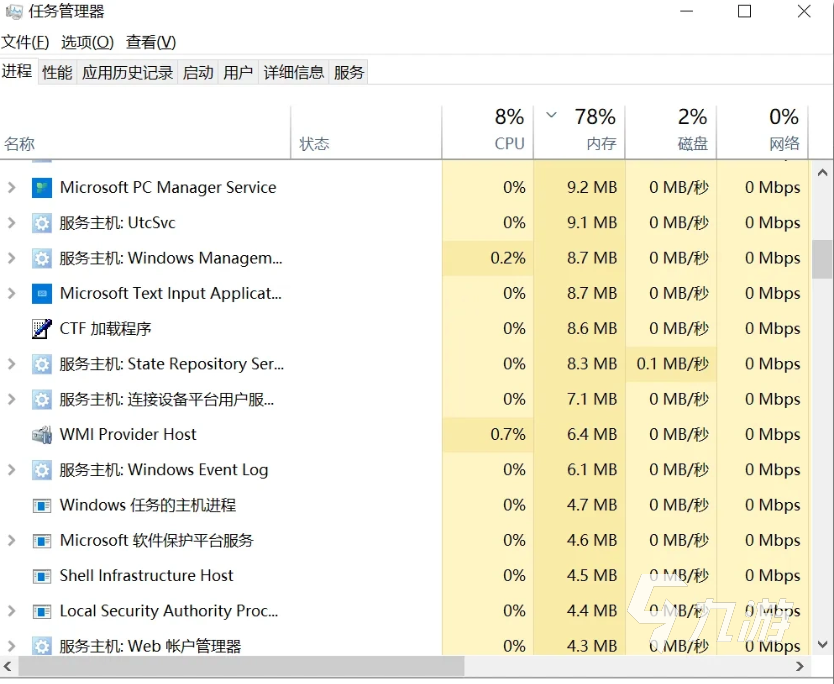Click the gear icon for Windows Event Log host
834x684 pixels.
(x=41, y=469)
